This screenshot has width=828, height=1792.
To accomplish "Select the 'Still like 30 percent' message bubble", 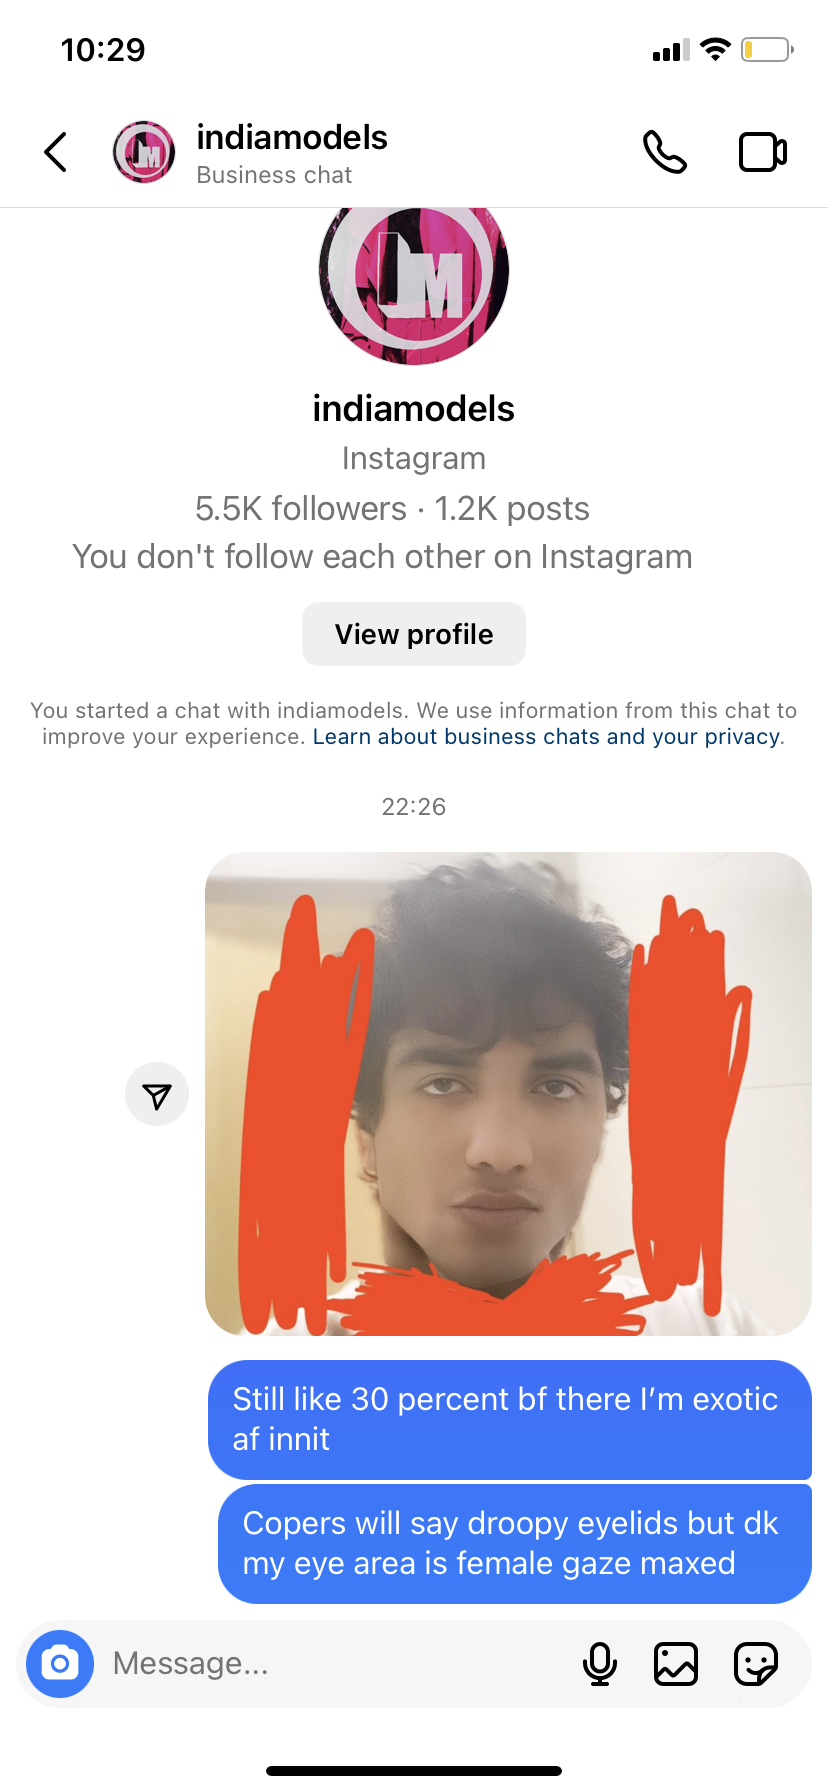I will 510,1419.
